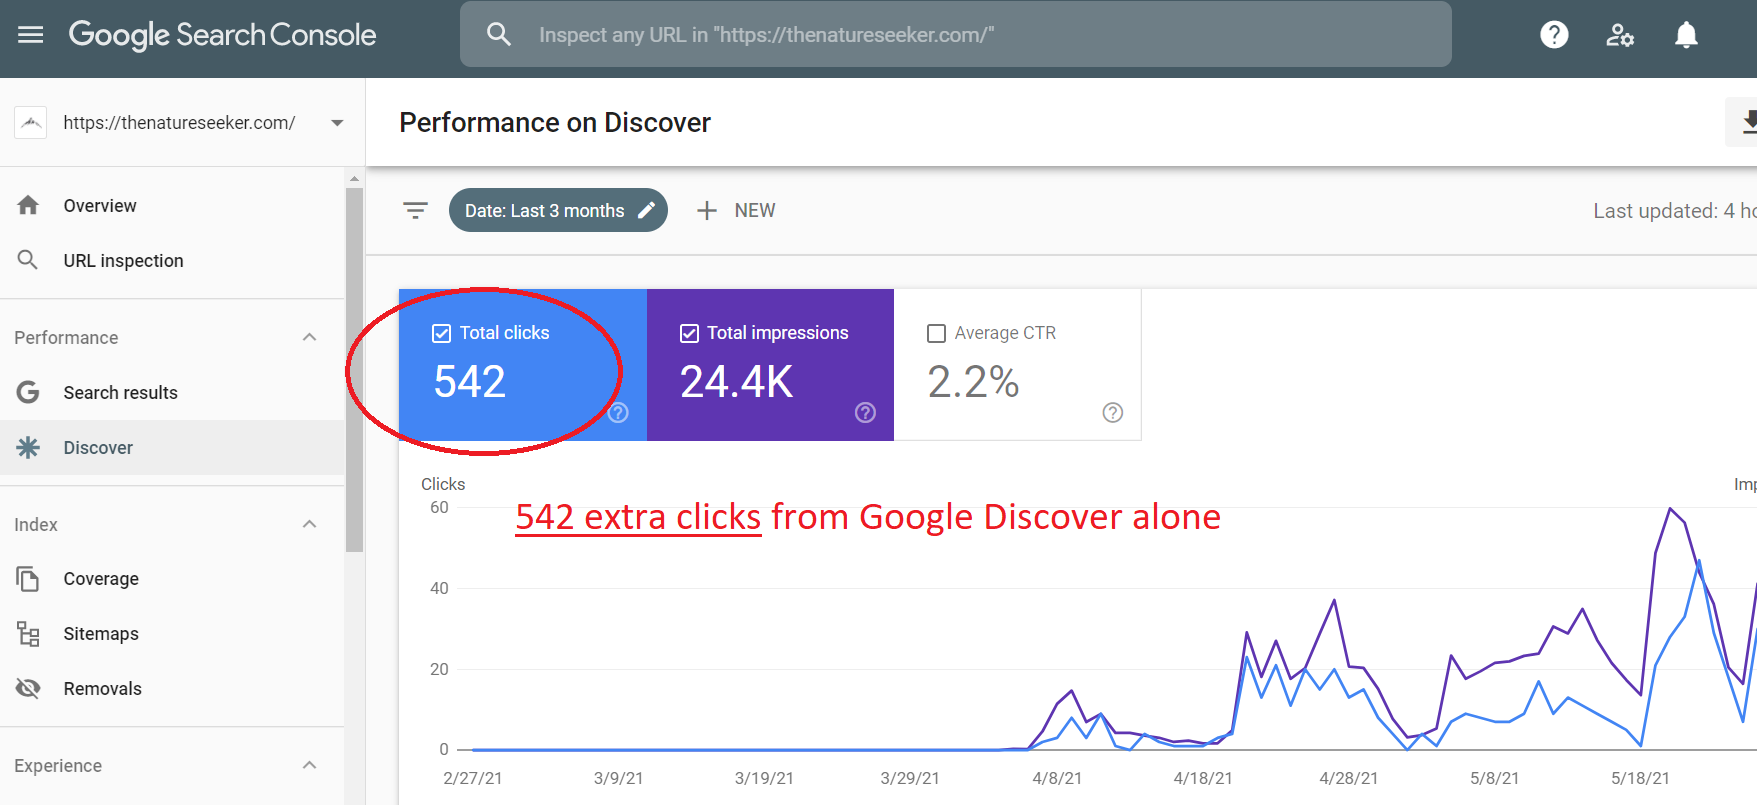Open users and settings icon

tap(1620, 35)
